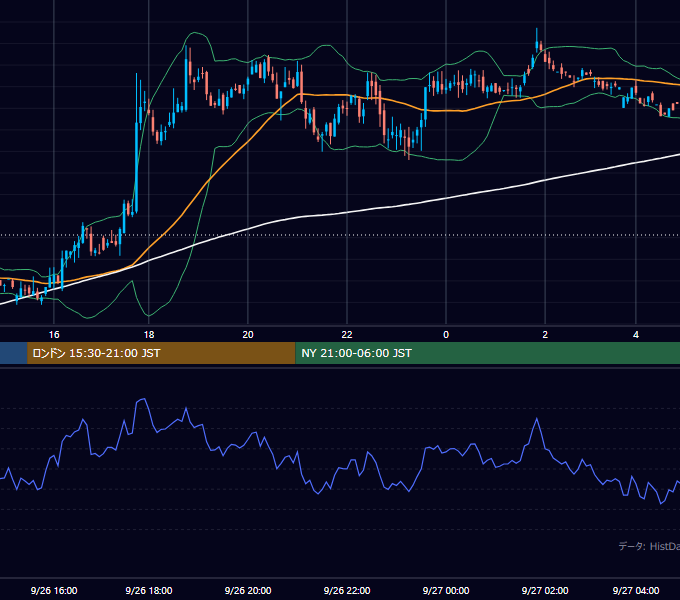680x600 pixels.
Task: Click the '18' time axis label
Action: (x=149, y=335)
